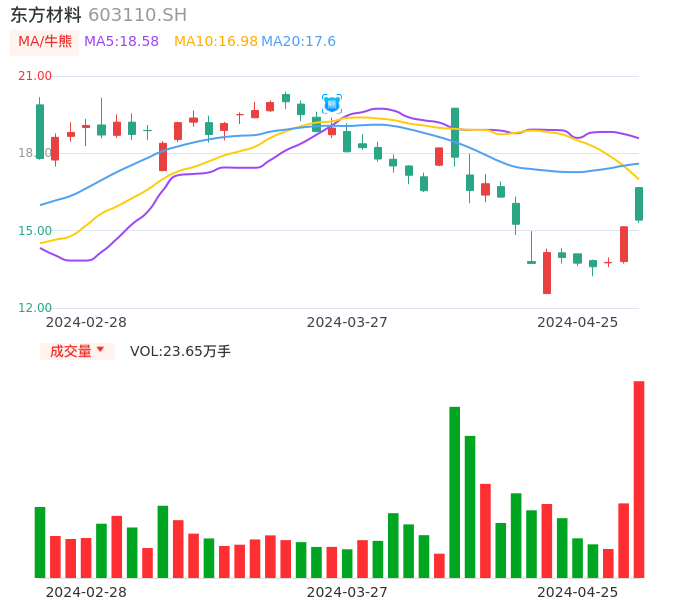The image size is (686, 606).
Task: Click the first large green candlestick at left
Action: [40, 131]
